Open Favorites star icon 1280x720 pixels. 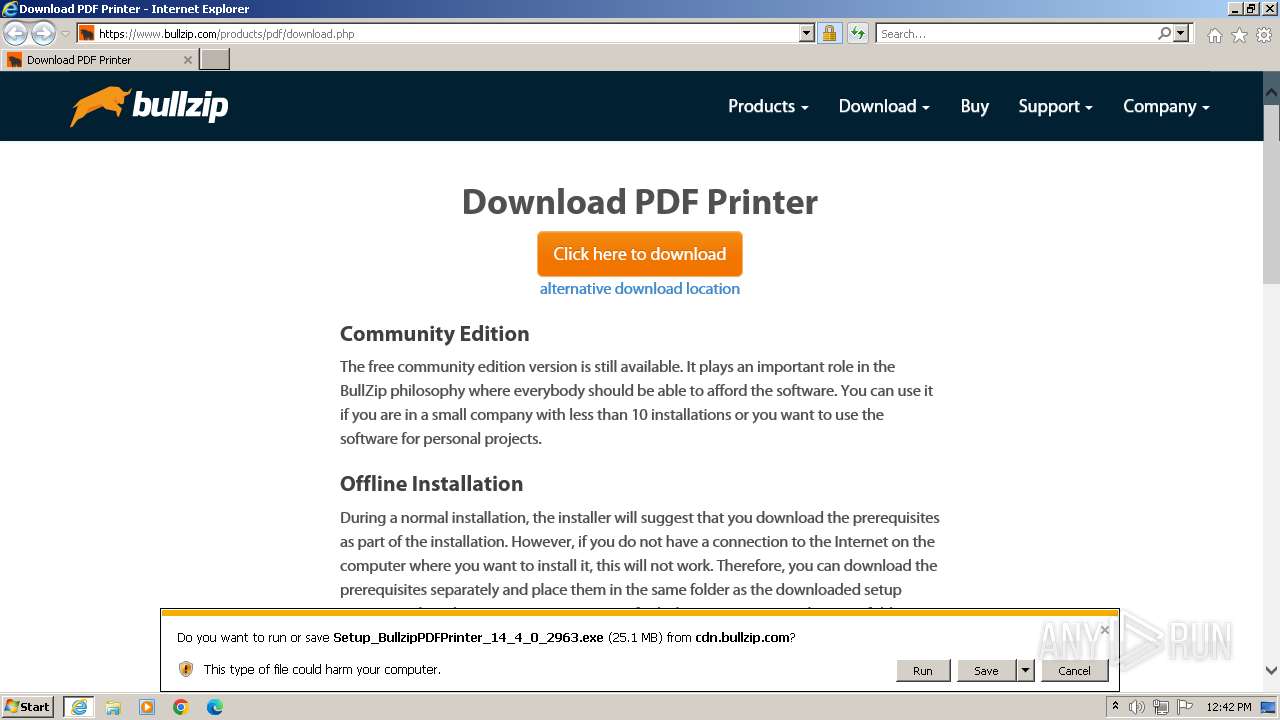(x=1239, y=35)
